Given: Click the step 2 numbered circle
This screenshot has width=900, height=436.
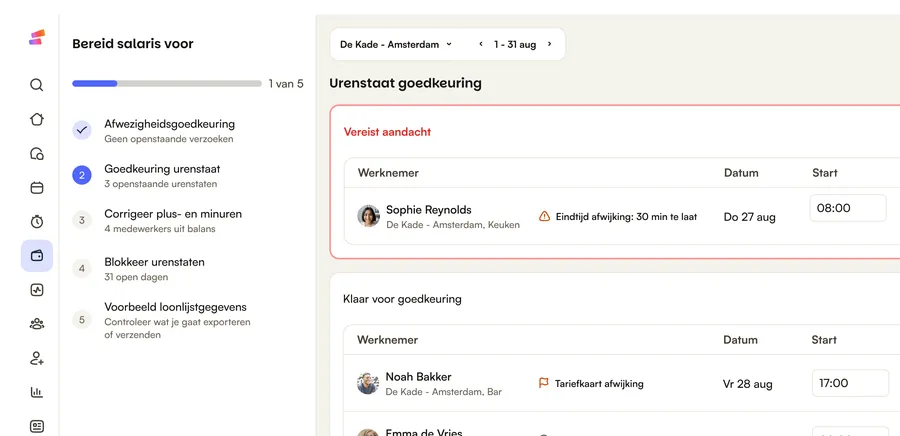Looking at the screenshot, I should [82, 176].
